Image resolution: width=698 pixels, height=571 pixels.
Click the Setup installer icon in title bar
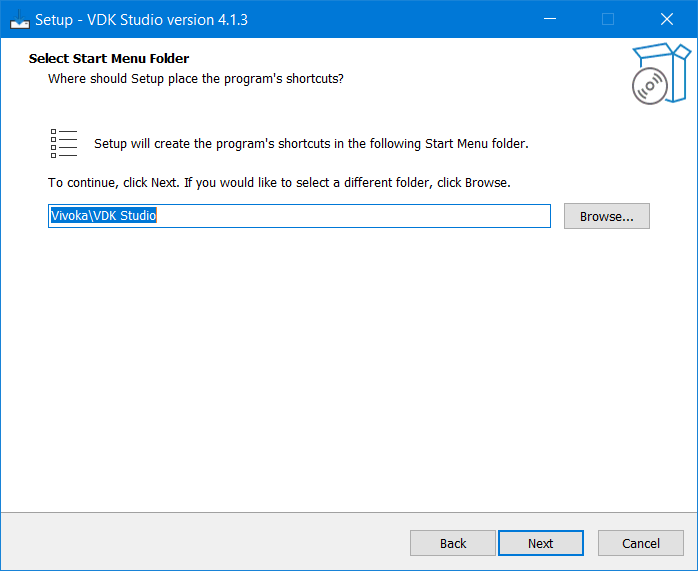point(19,19)
